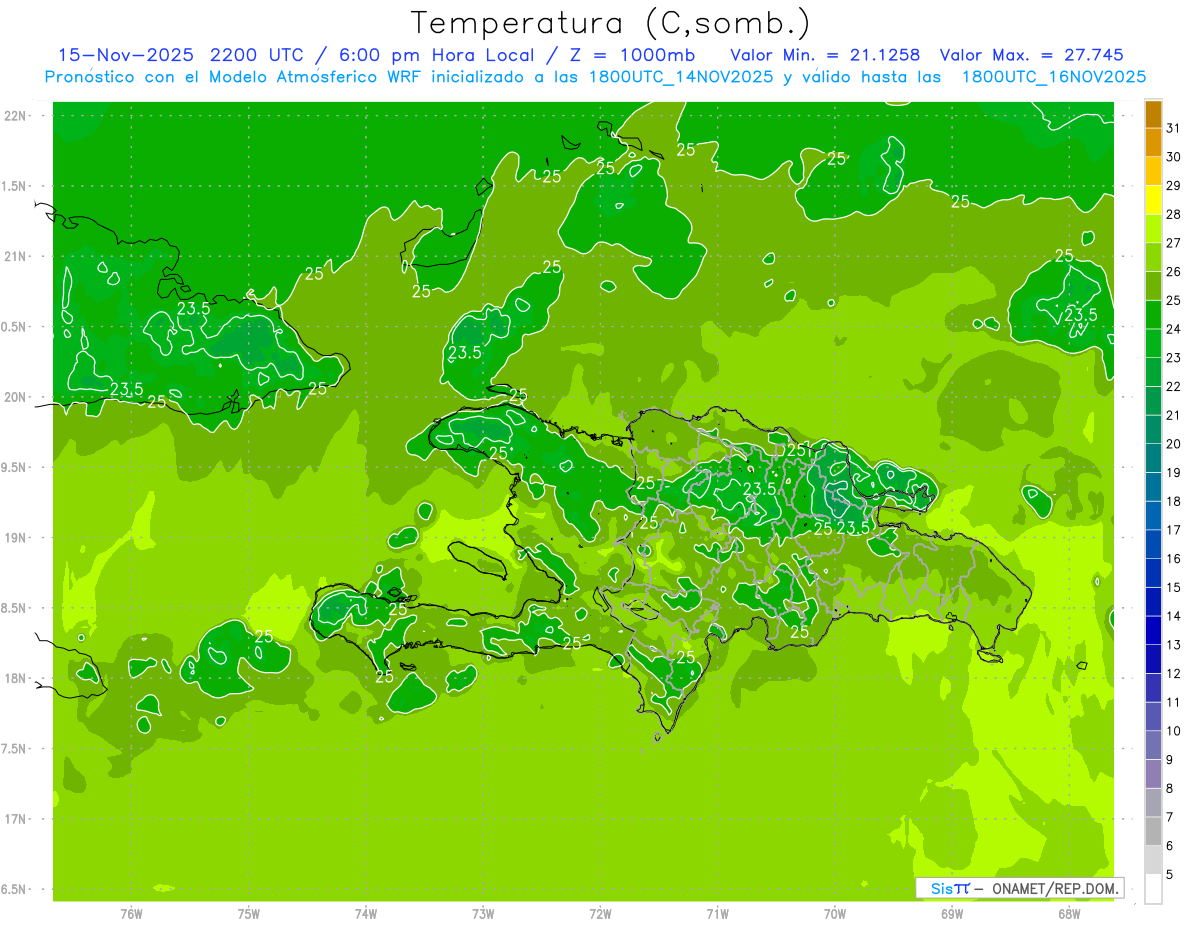Click the teal 20 degree legend swatch
The image size is (1200, 927).
pyautogui.click(x=1153, y=431)
